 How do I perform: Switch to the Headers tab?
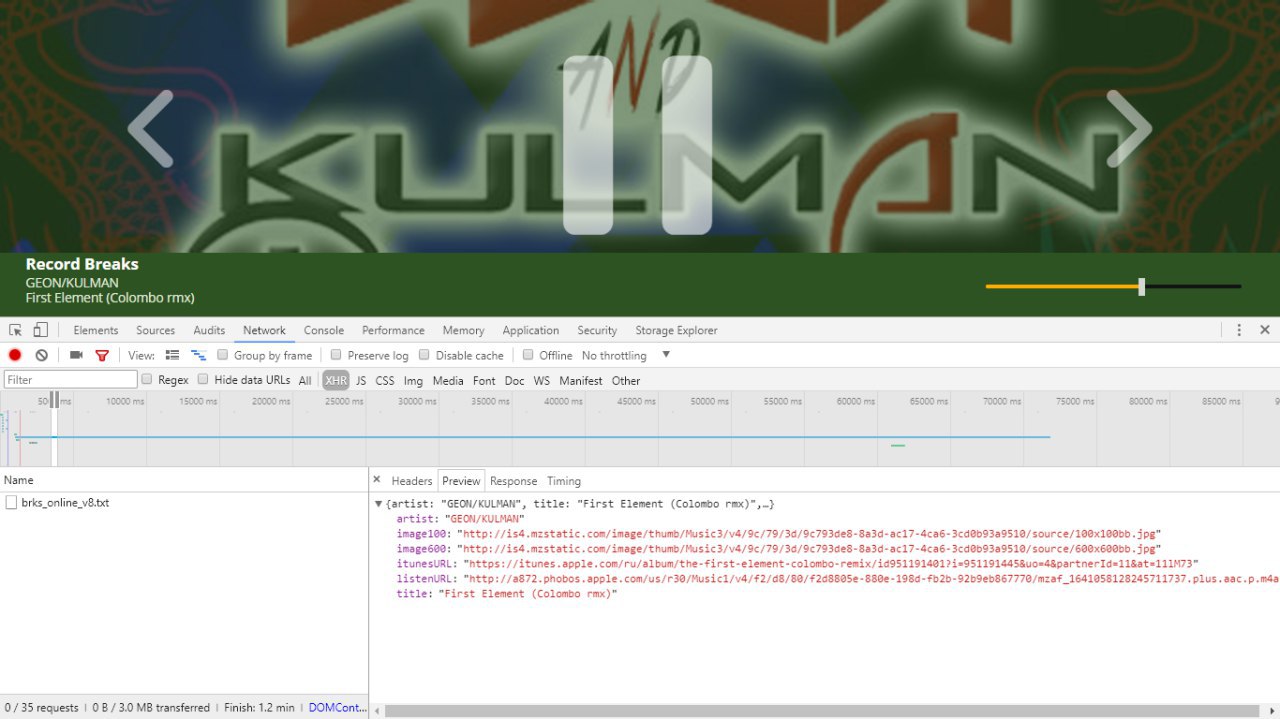coord(412,481)
